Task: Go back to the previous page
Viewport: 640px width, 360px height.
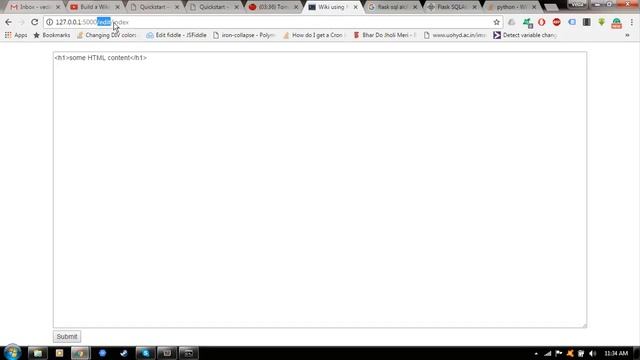Action: (9, 22)
